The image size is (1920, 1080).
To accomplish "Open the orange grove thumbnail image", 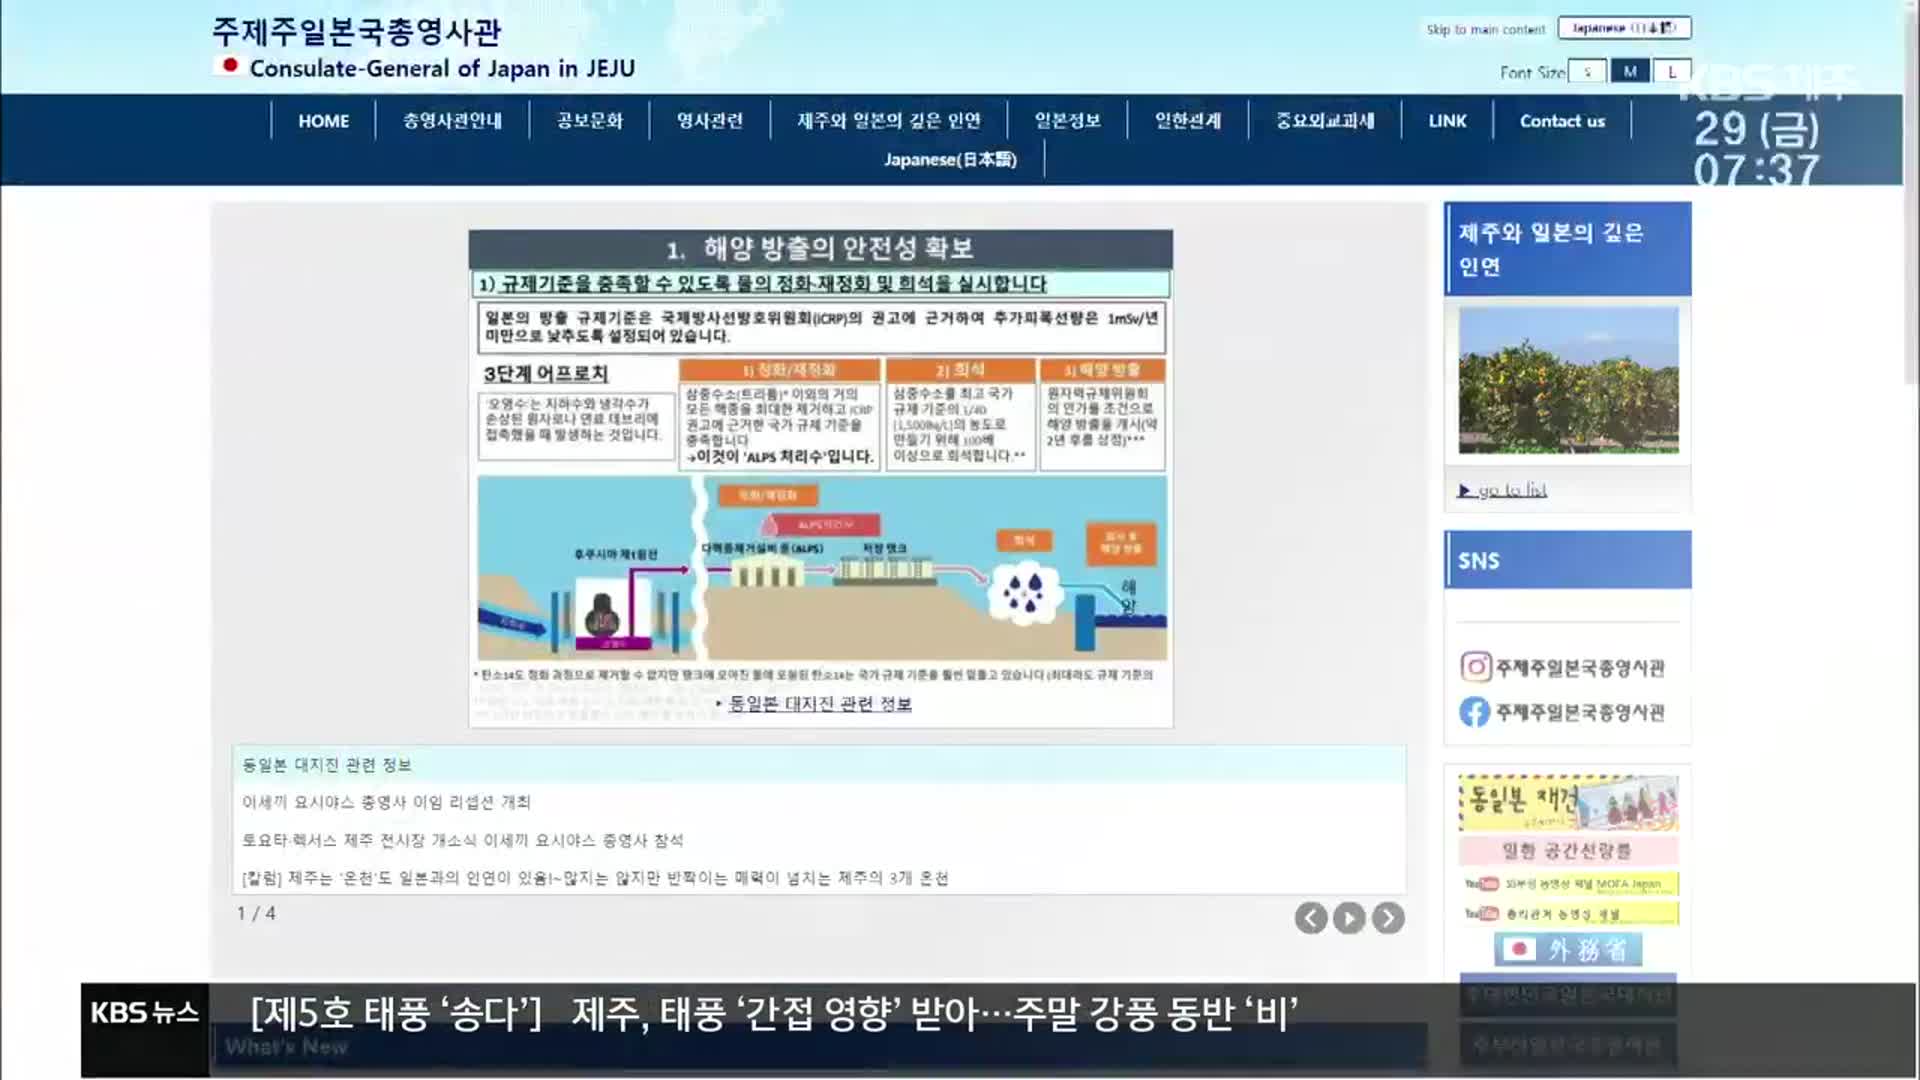I will (x=1568, y=380).
